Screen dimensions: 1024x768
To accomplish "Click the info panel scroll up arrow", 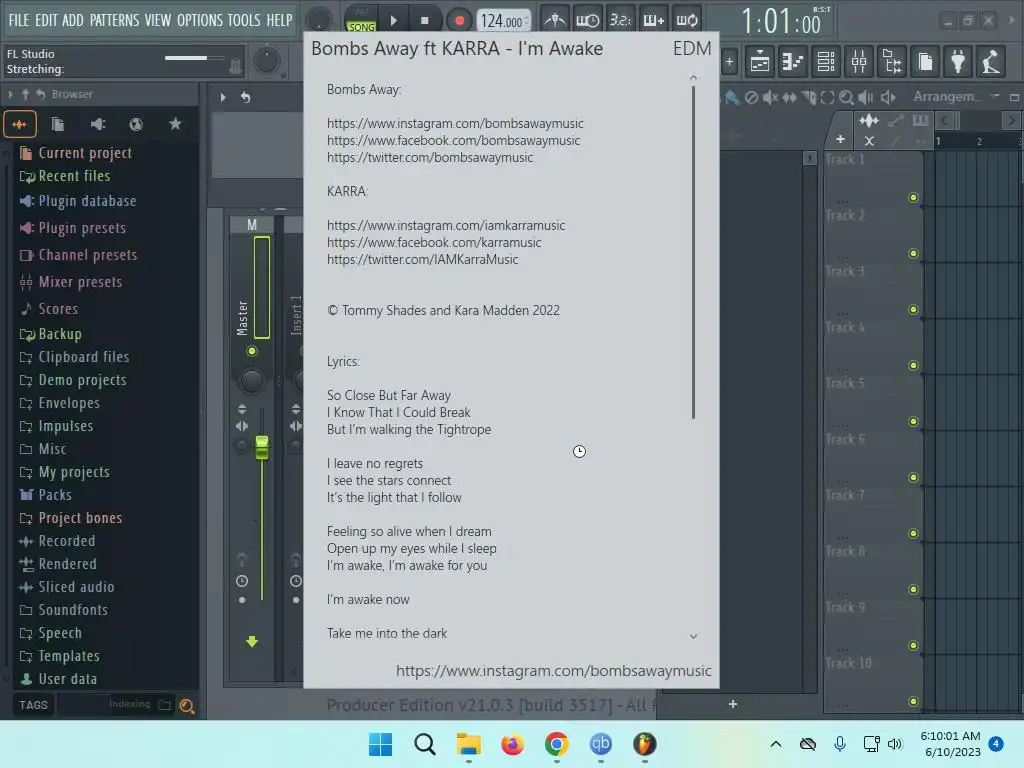I will 693,78.
